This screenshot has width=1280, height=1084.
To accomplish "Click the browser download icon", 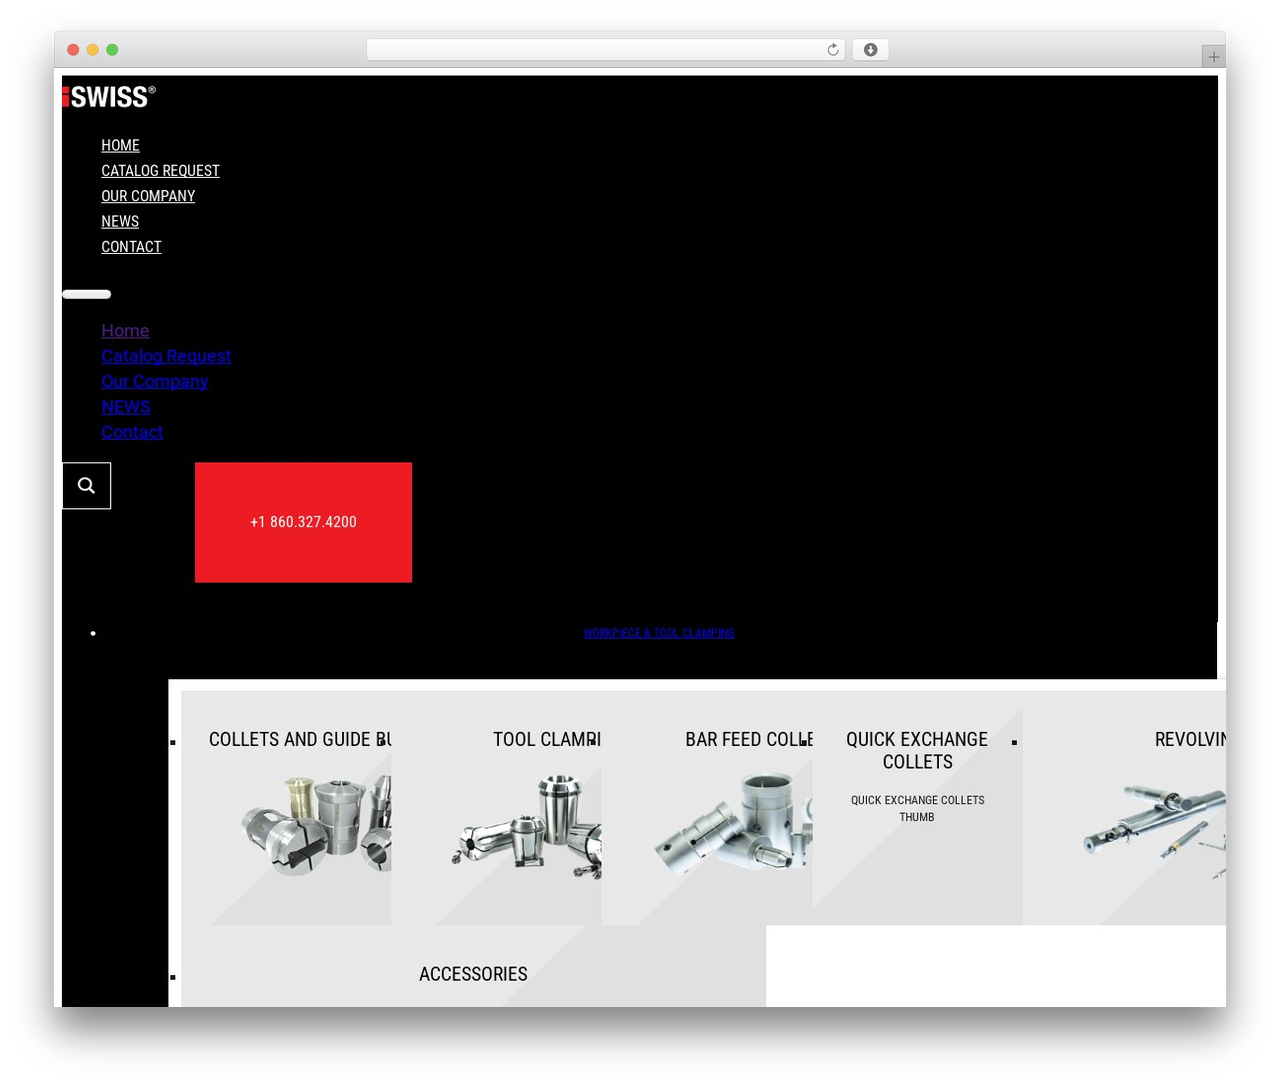I will (x=870, y=50).
